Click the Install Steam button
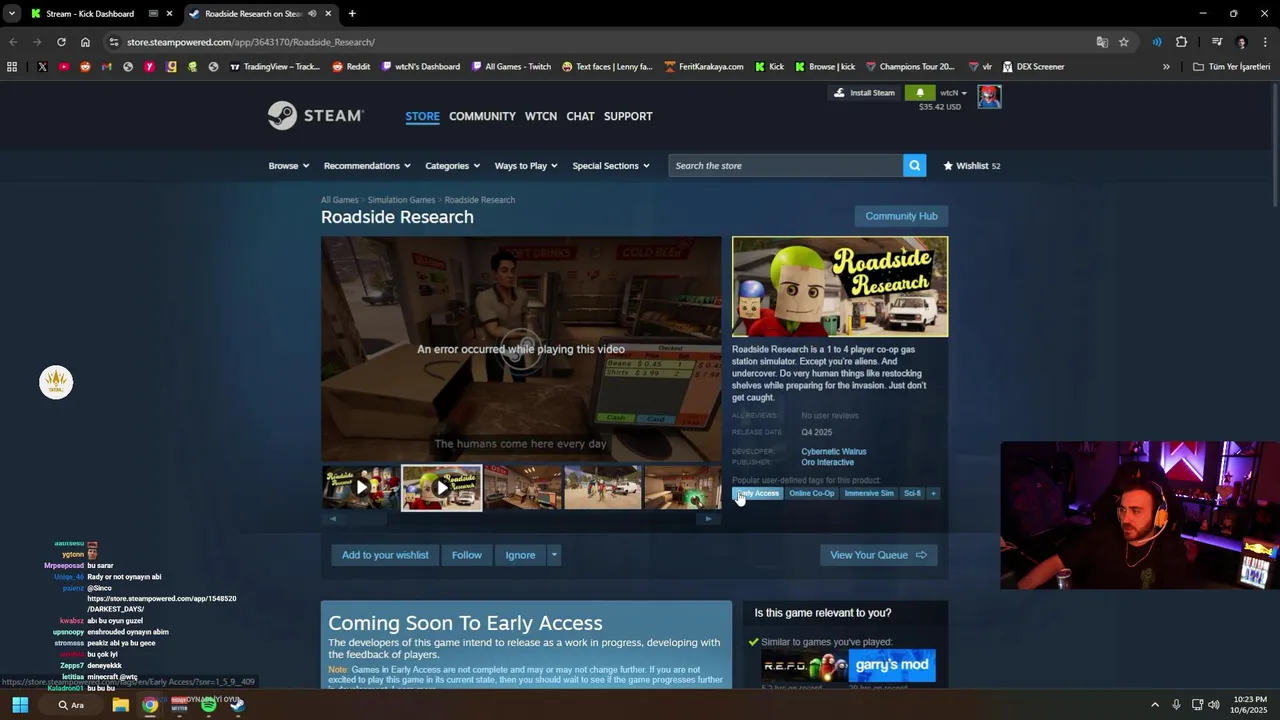The height and width of the screenshot is (720, 1280). coord(865,93)
